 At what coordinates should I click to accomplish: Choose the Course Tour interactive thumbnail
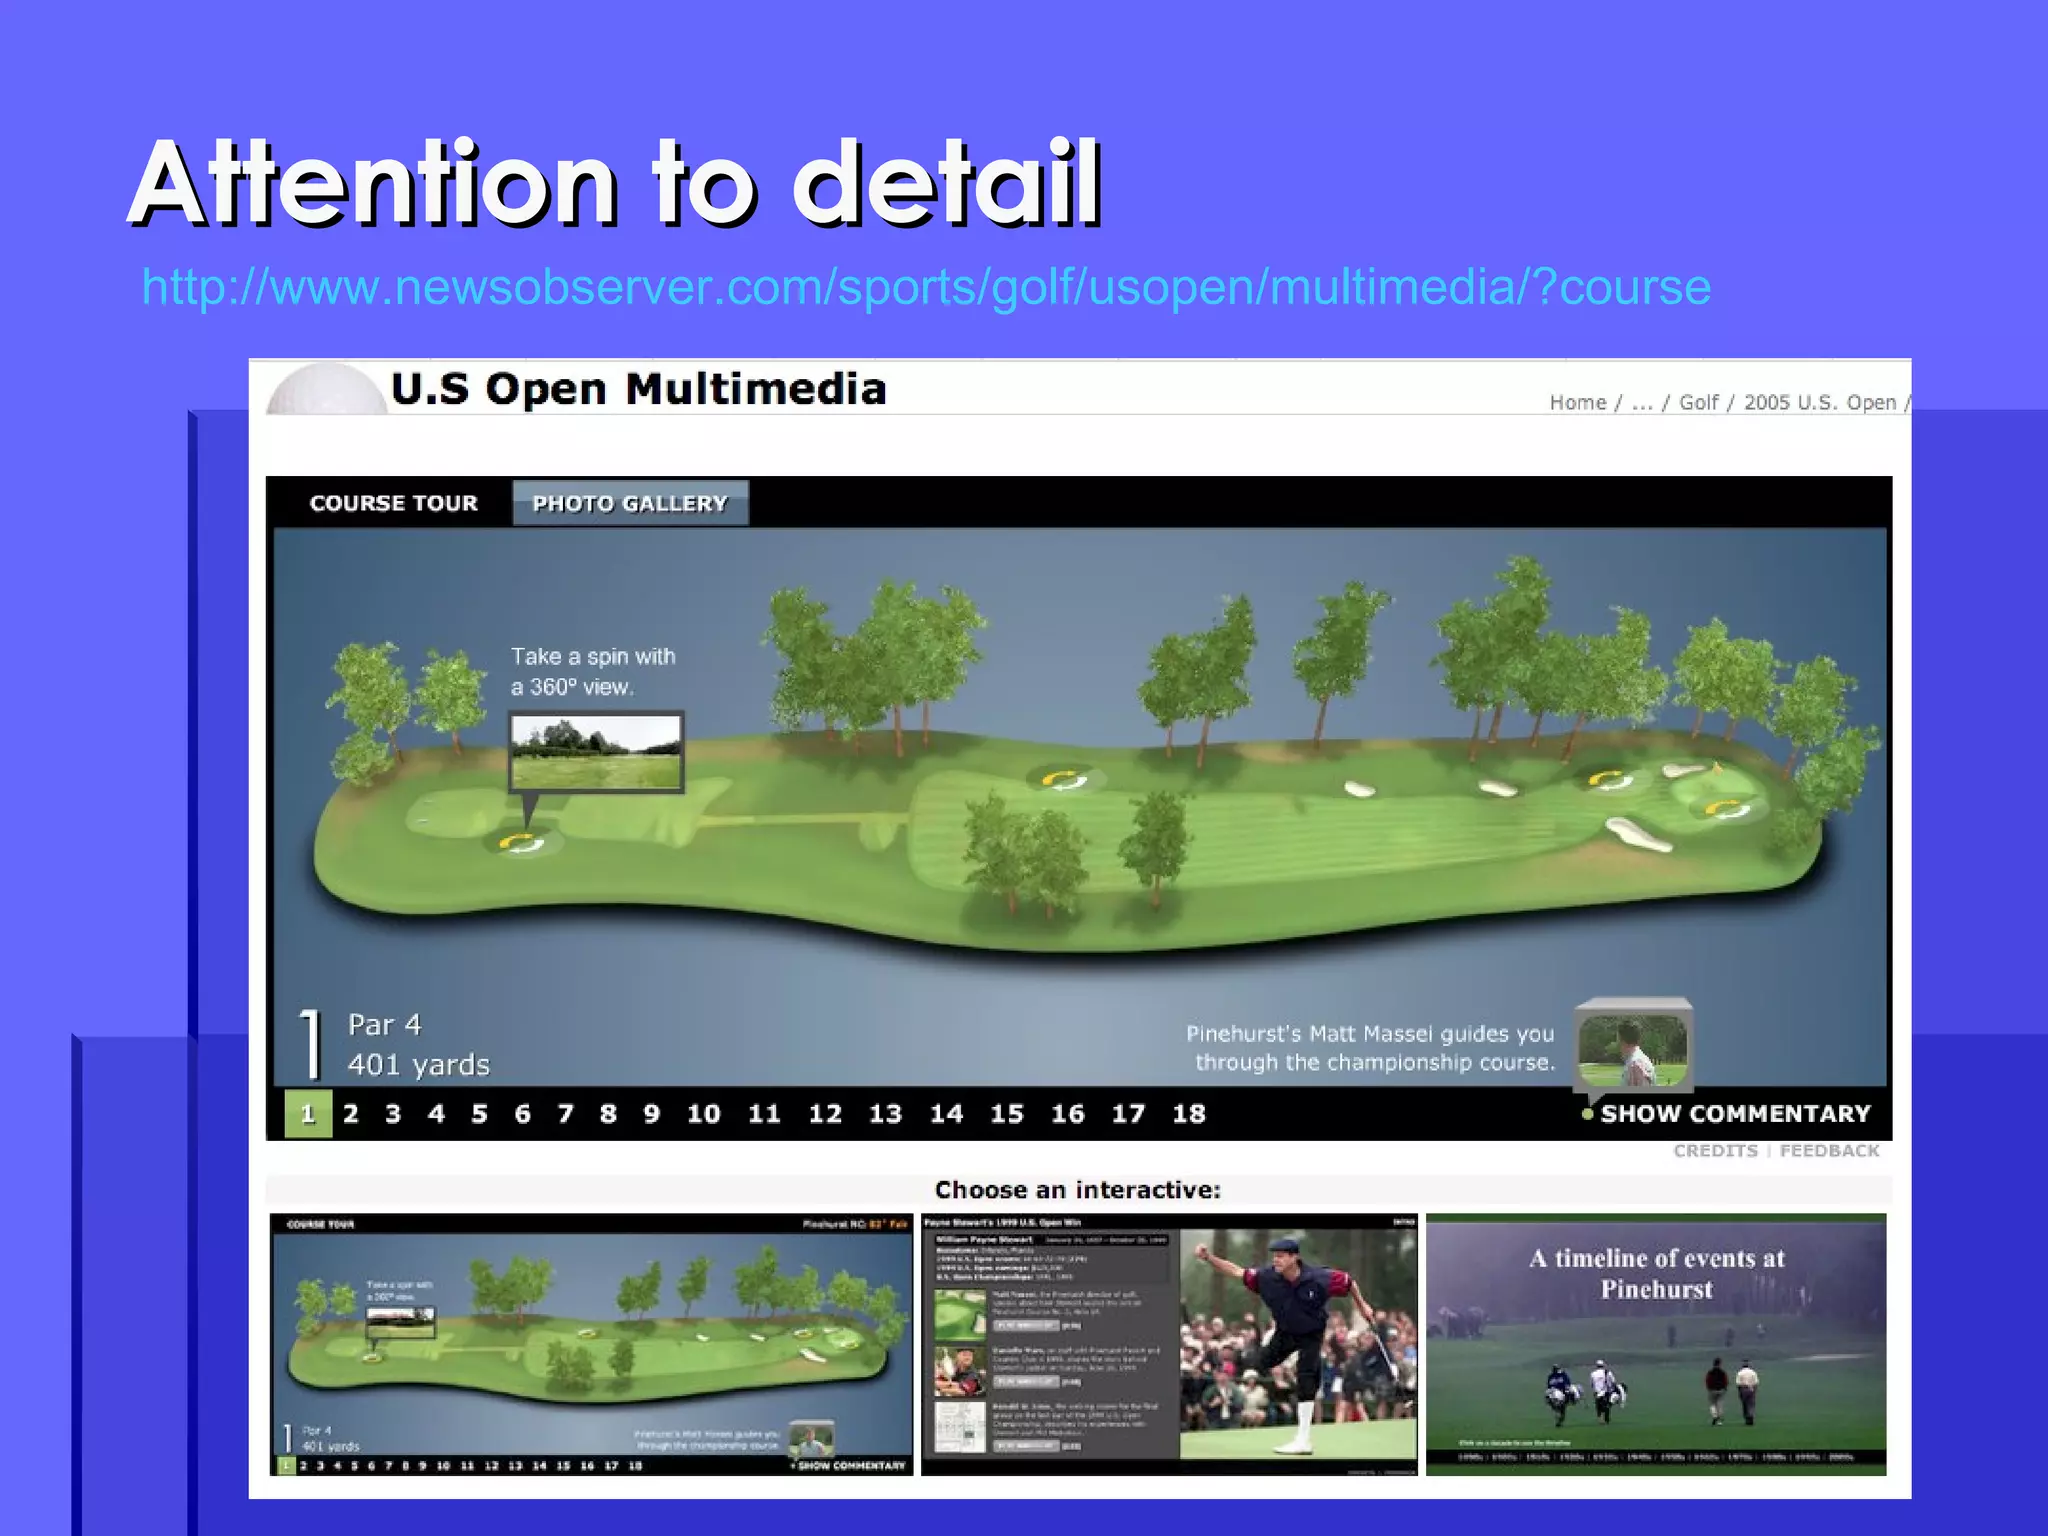pos(591,1344)
